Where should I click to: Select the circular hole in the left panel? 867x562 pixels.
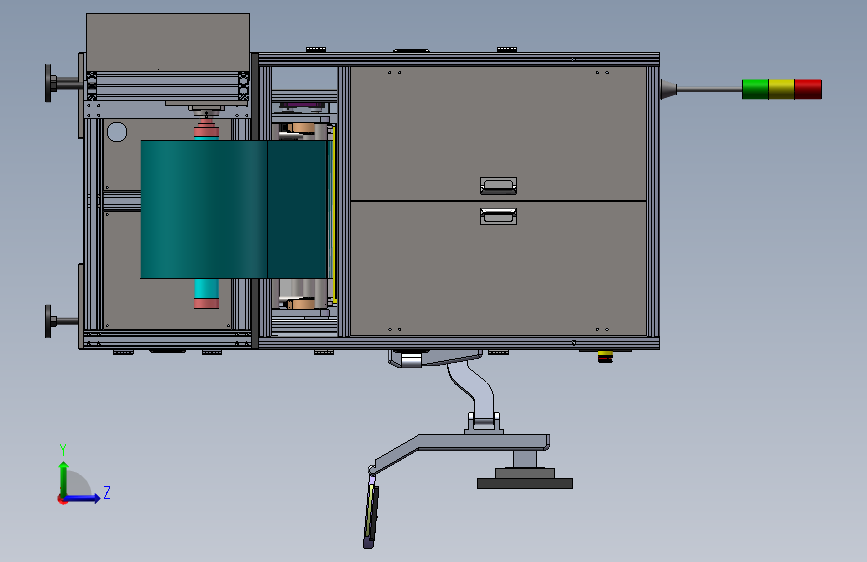coord(117,132)
